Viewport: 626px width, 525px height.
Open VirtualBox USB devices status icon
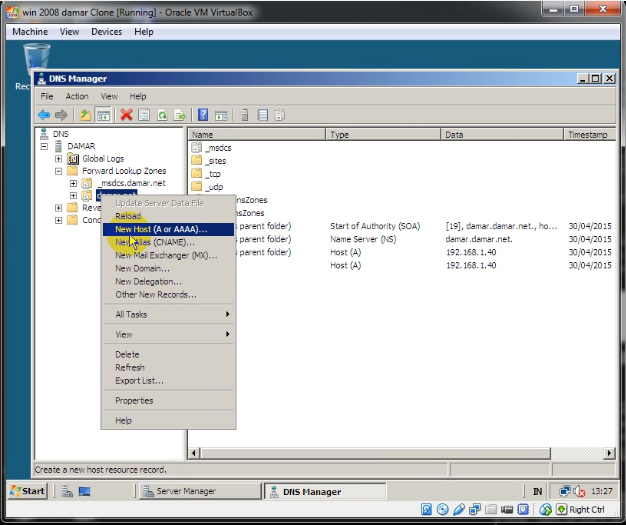[458, 509]
